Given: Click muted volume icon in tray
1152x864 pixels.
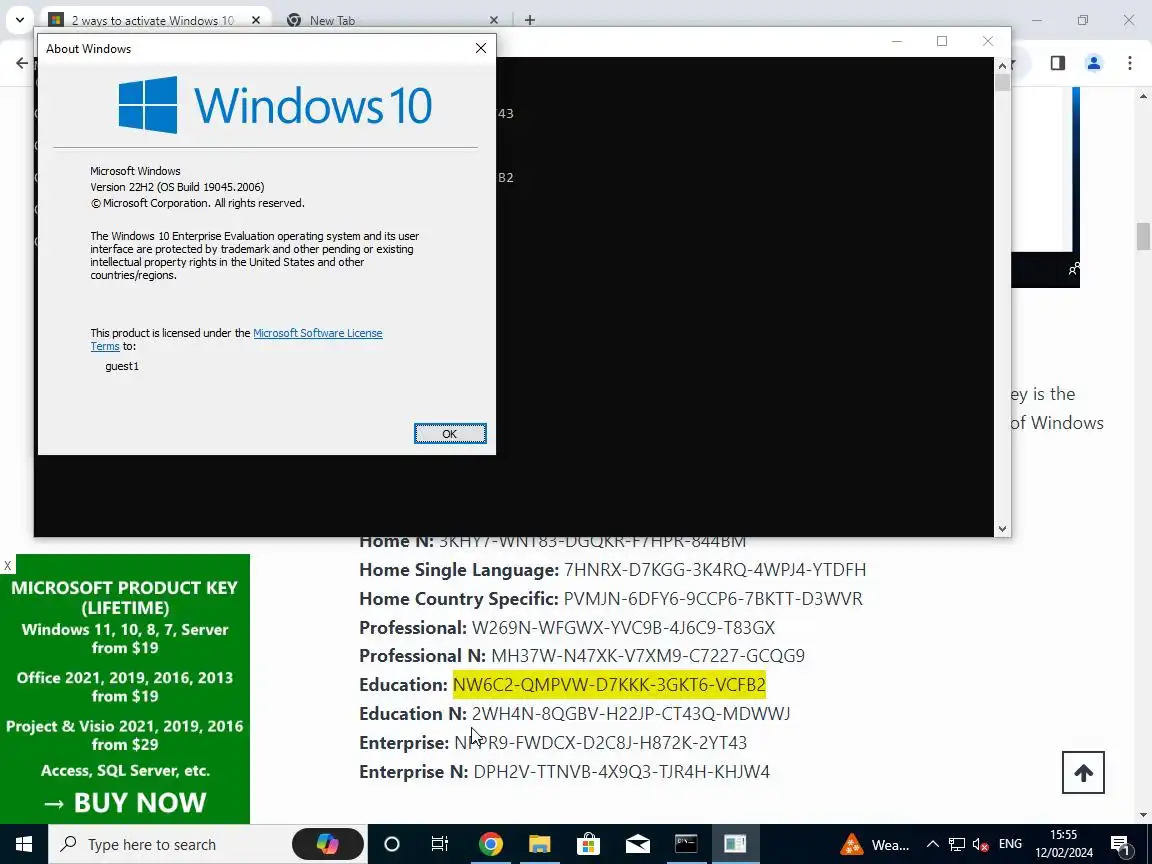Looking at the screenshot, I should click(x=980, y=844).
